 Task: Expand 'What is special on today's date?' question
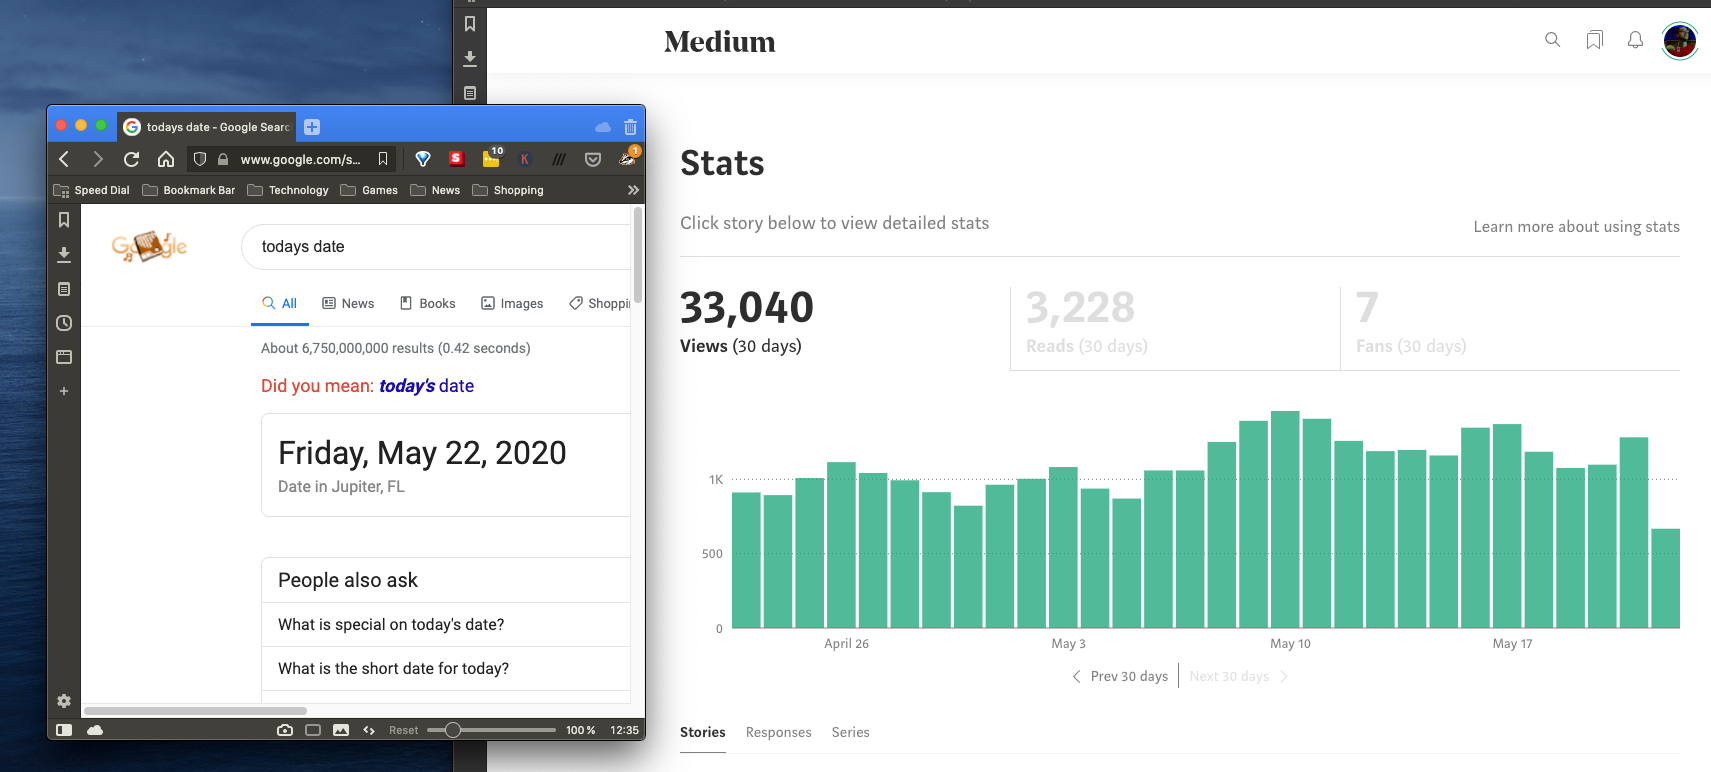click(x=446, y=624)
